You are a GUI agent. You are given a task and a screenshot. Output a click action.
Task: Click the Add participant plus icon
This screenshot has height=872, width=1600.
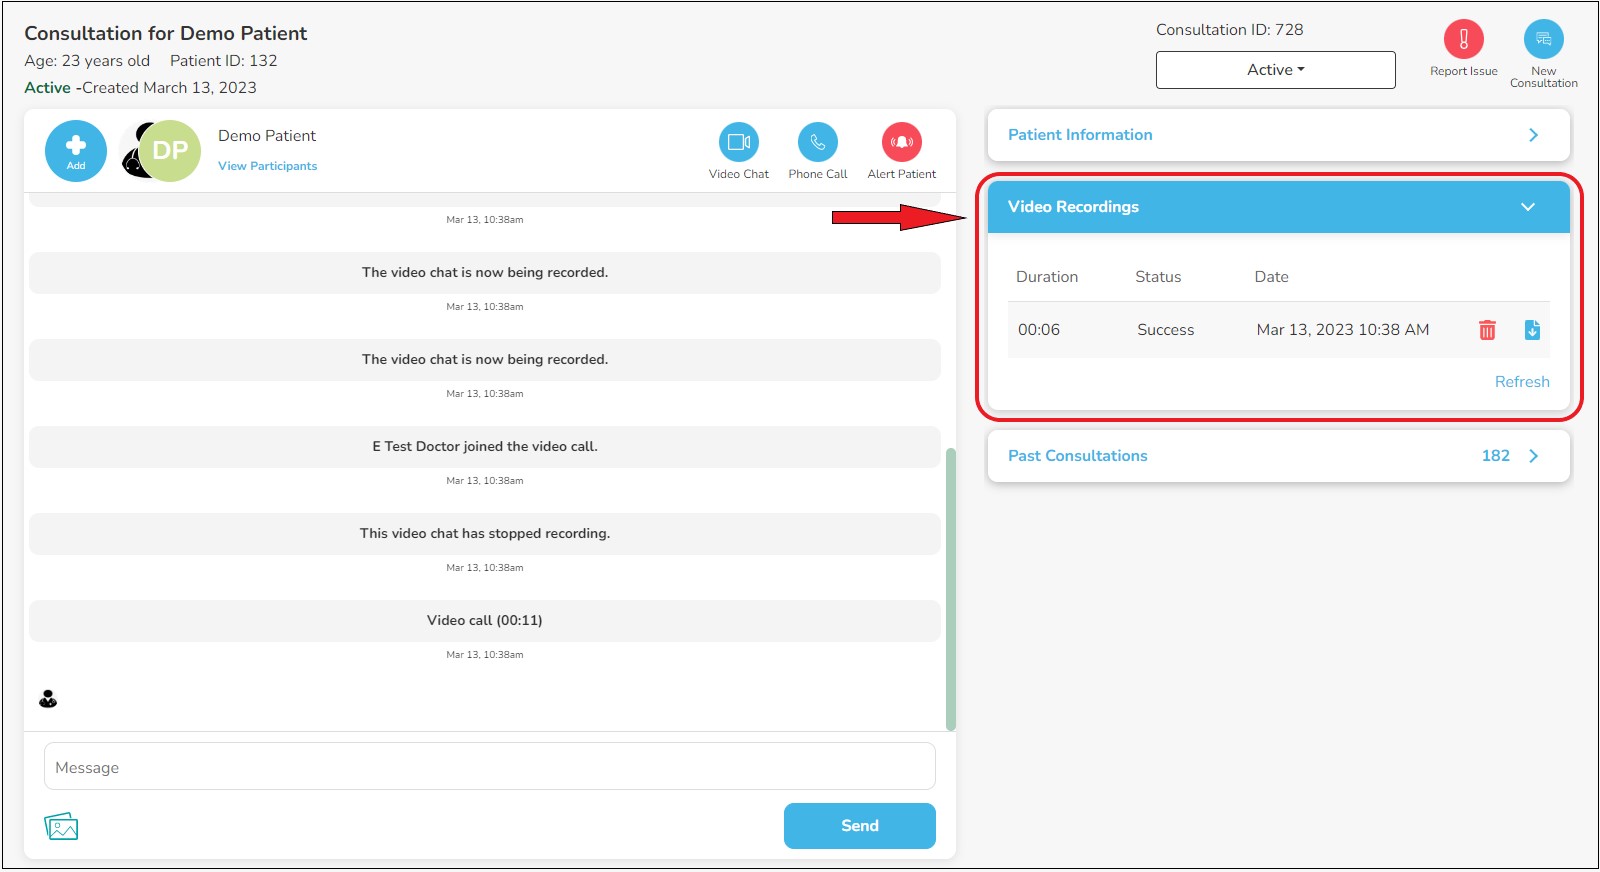(75, 150)
